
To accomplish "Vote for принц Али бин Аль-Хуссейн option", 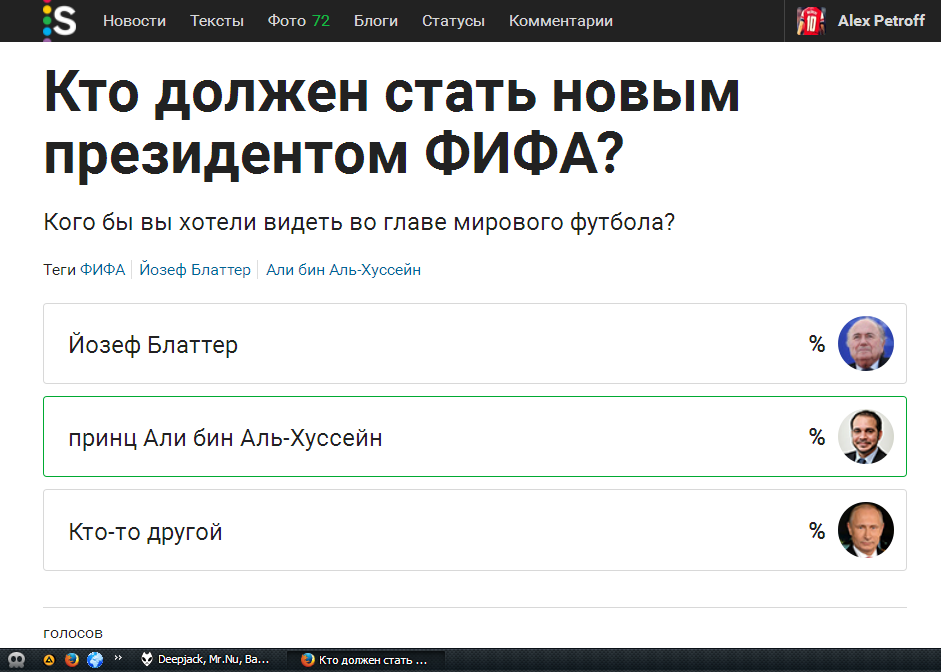I will pyautogui.click(x=475, y=437).
